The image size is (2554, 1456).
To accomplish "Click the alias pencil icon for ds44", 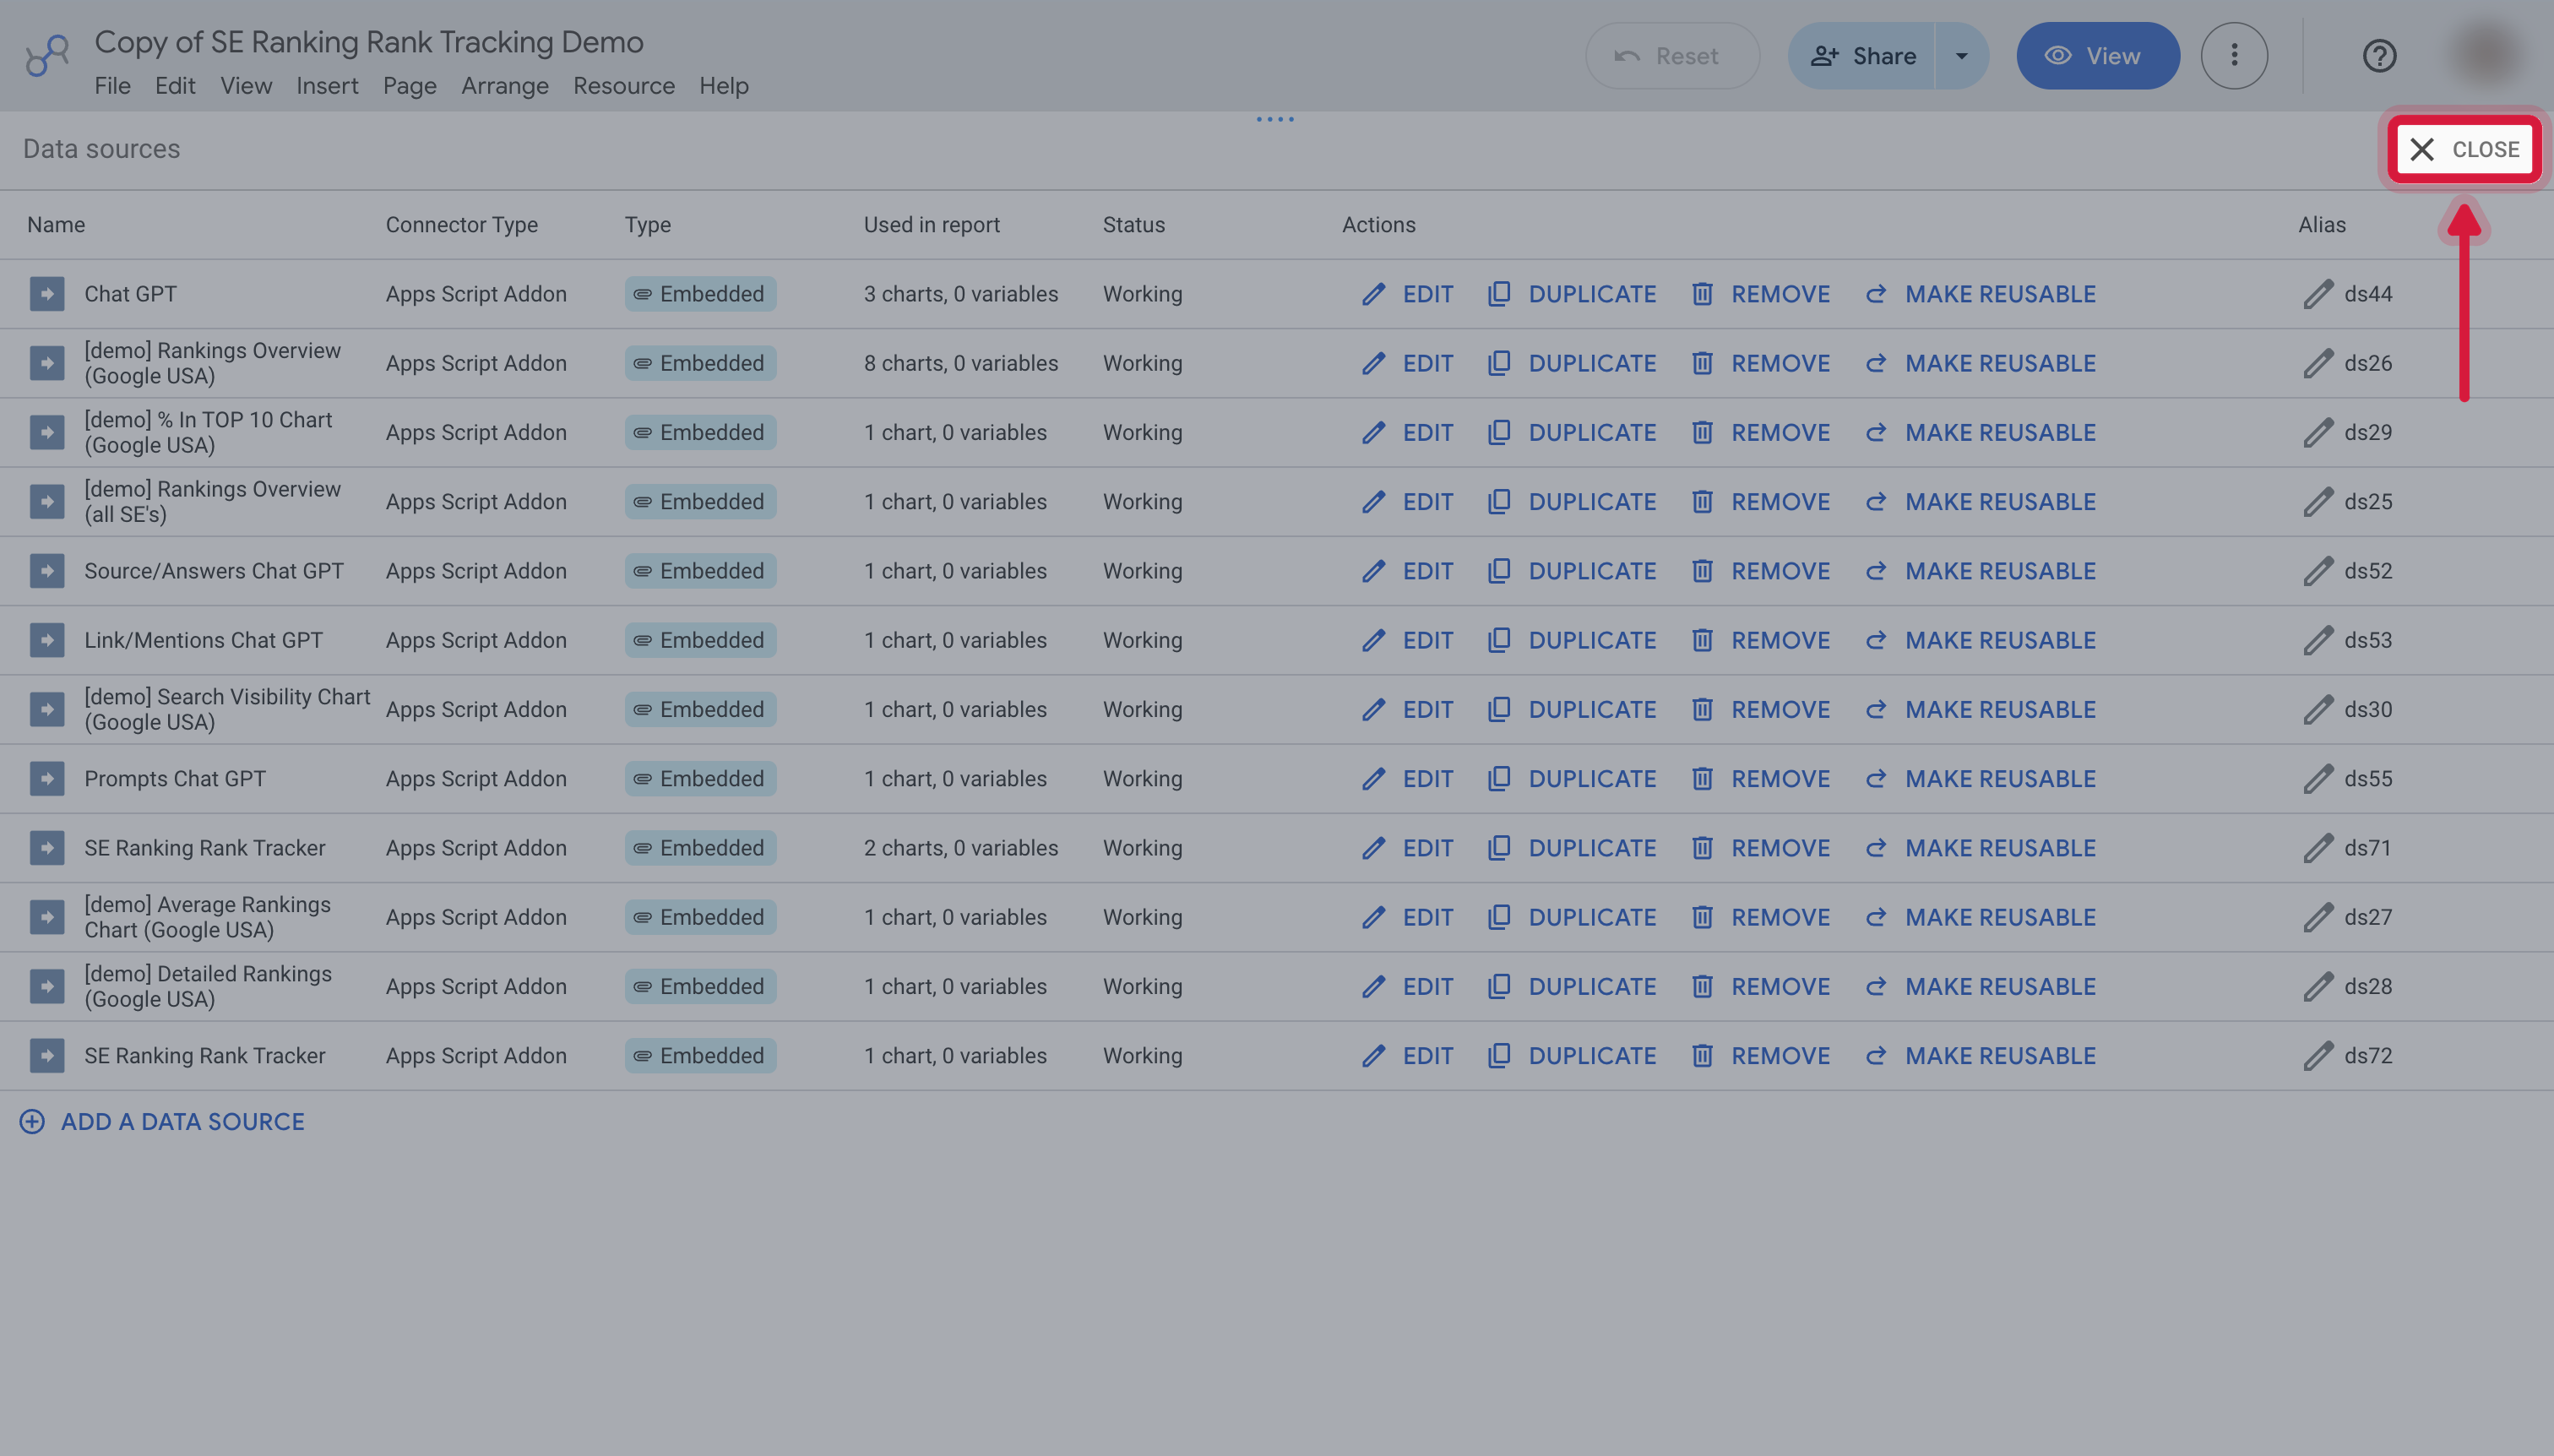I will pos(2318,294).
